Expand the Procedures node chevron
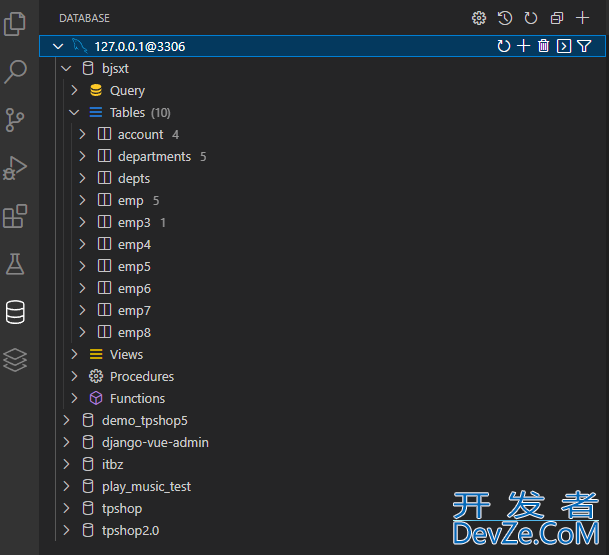This screenshot has height=555, width=609. 74,376
